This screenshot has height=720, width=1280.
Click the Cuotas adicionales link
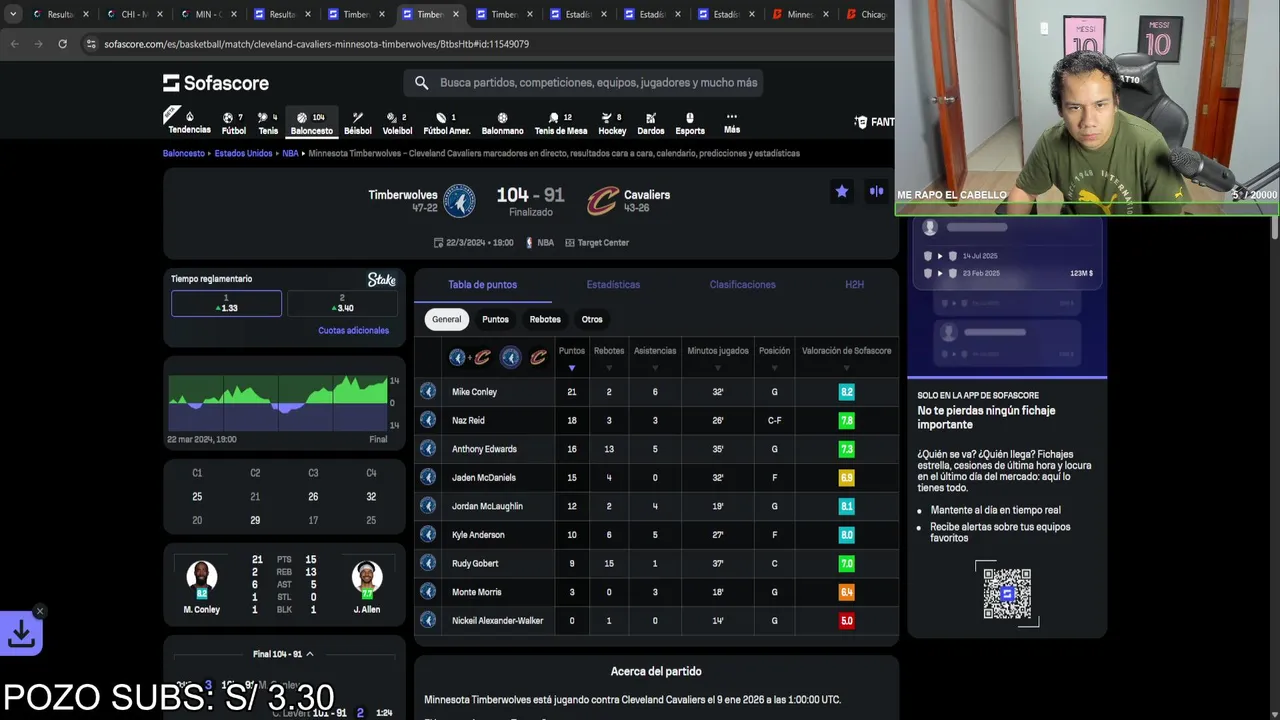pos(353,331)
